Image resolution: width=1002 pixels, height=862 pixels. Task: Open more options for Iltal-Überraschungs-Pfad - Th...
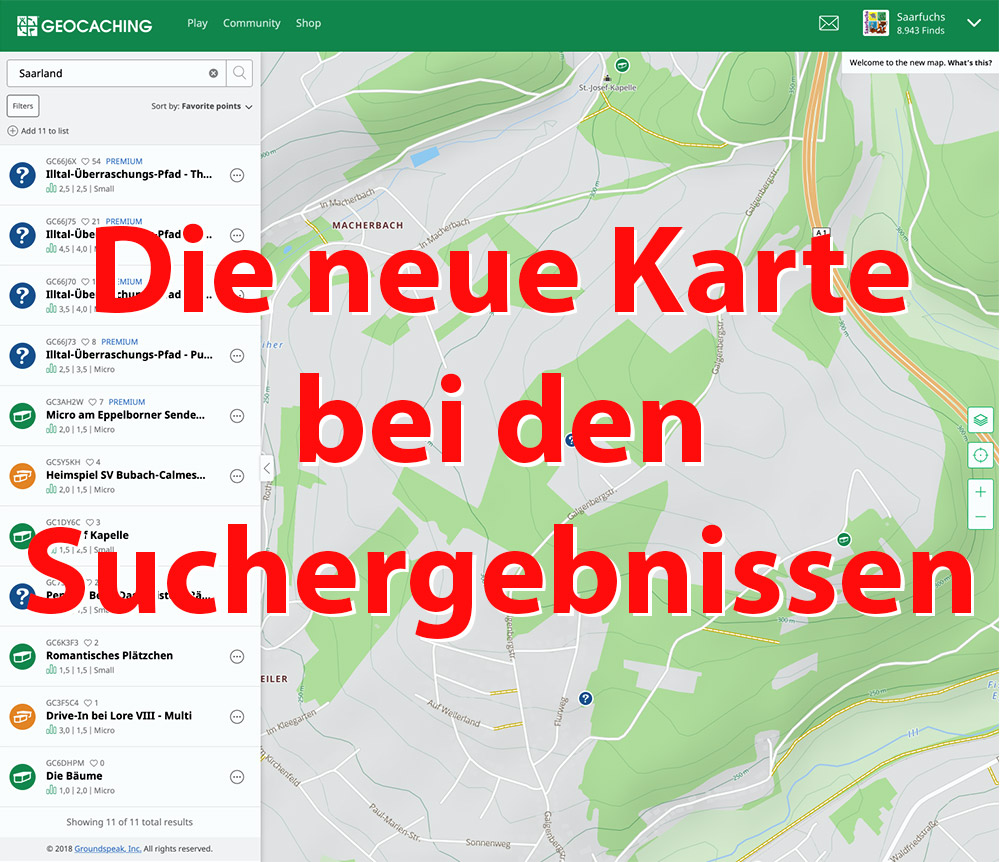(237, 175)
